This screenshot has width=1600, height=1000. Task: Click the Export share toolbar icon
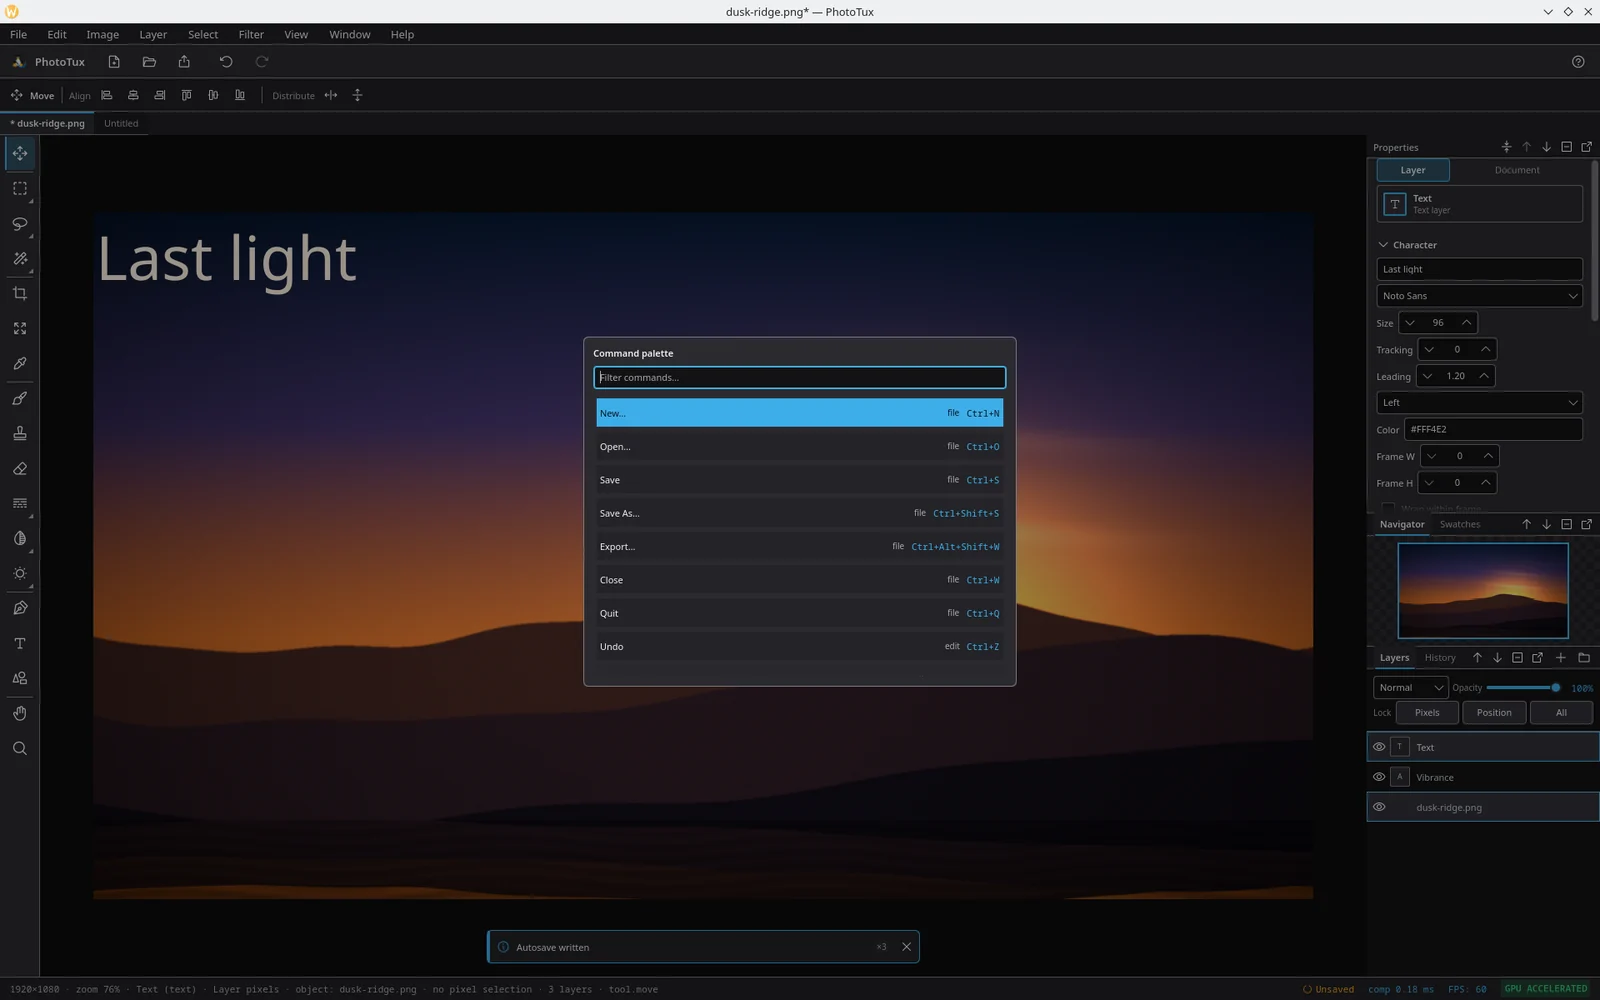(184, 62)
